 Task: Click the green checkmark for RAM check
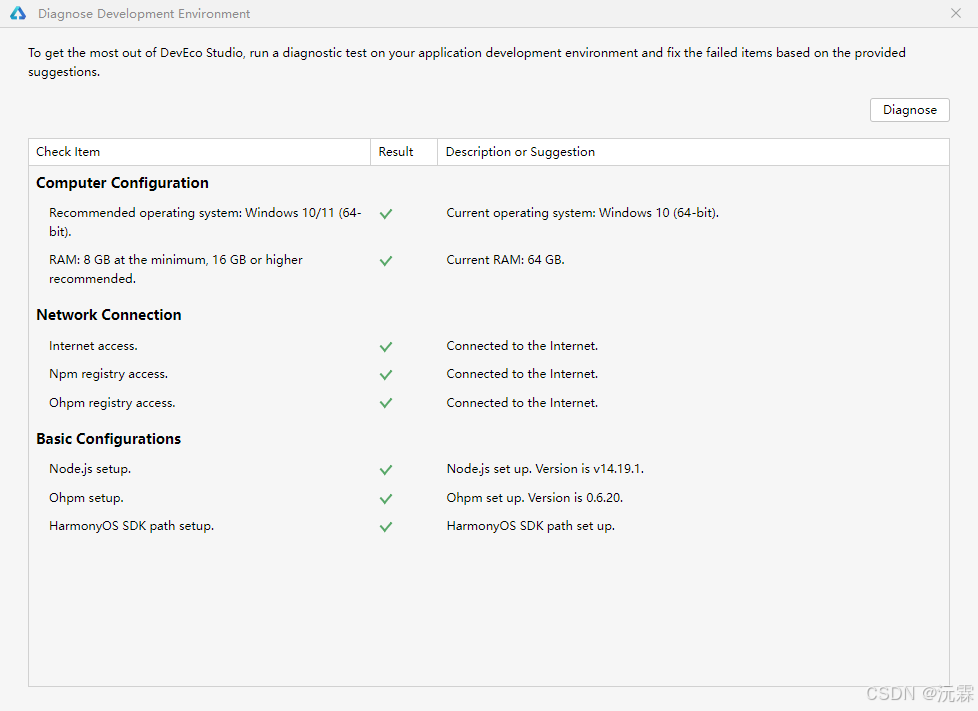[386, 261]
